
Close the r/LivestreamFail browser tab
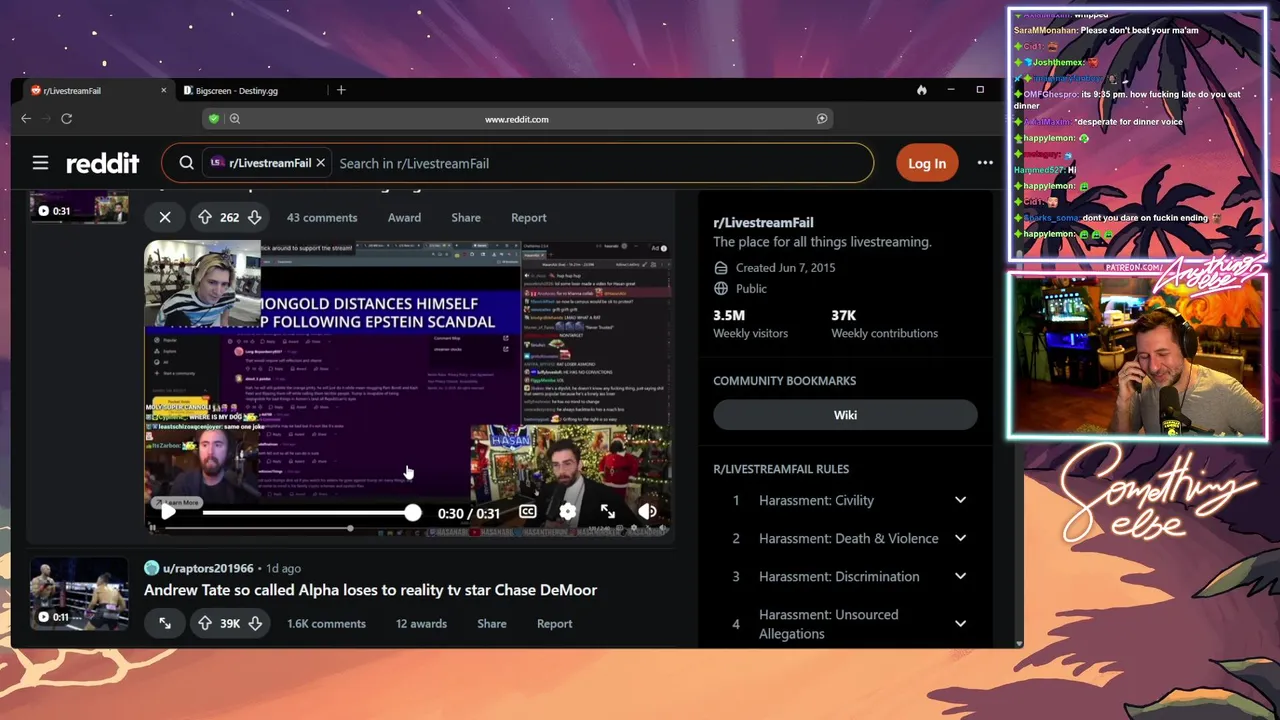(163, 90)
